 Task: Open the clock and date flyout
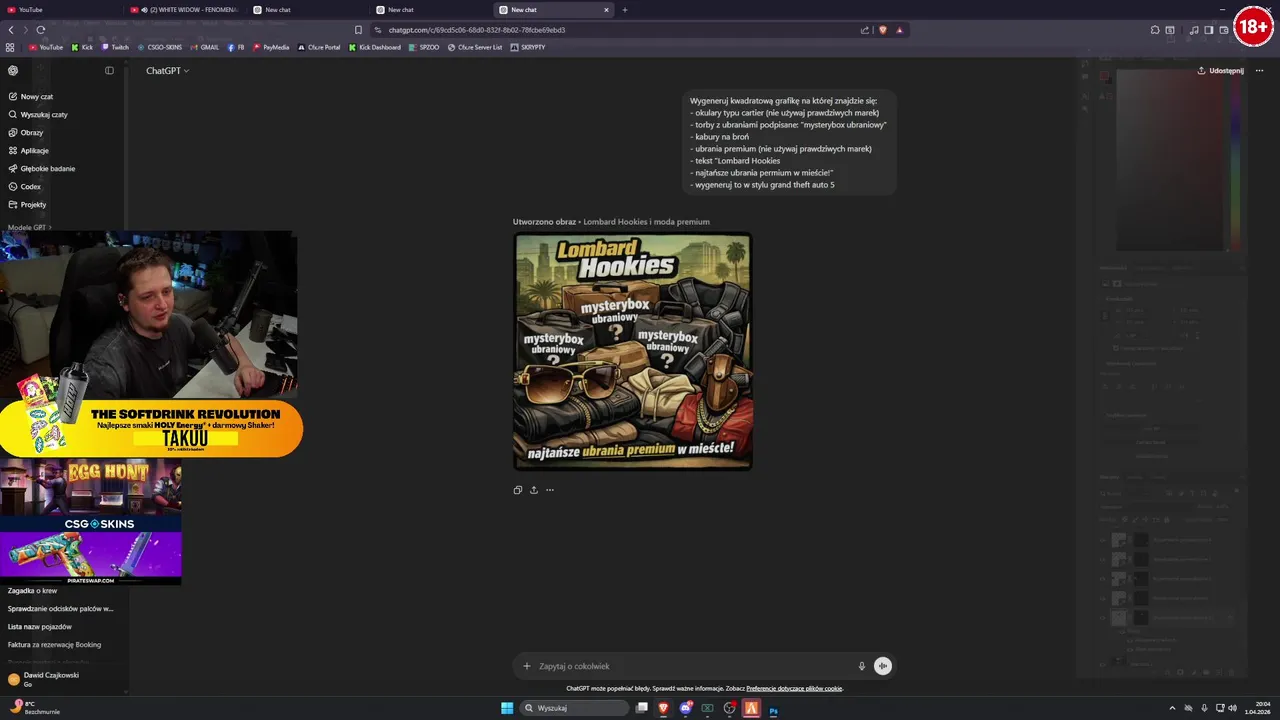(x=1256, y=708)
